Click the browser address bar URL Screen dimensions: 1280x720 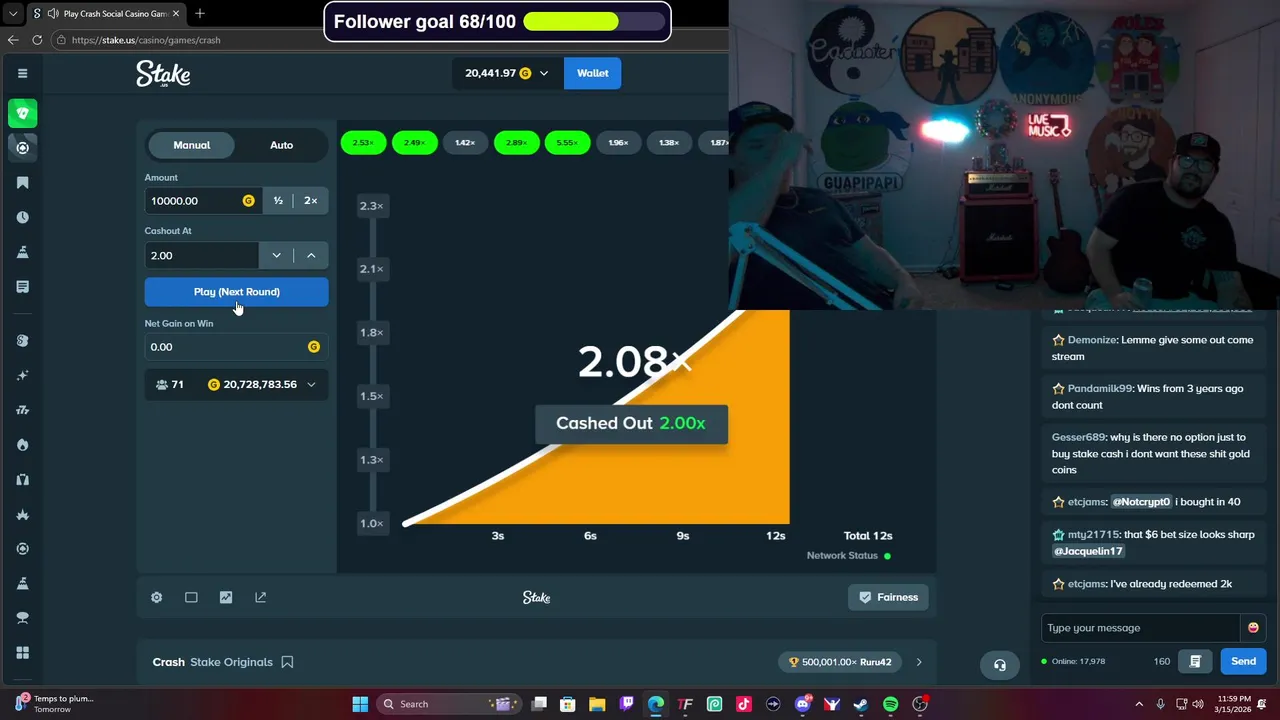pyautogui.click(x=146, y=40)
